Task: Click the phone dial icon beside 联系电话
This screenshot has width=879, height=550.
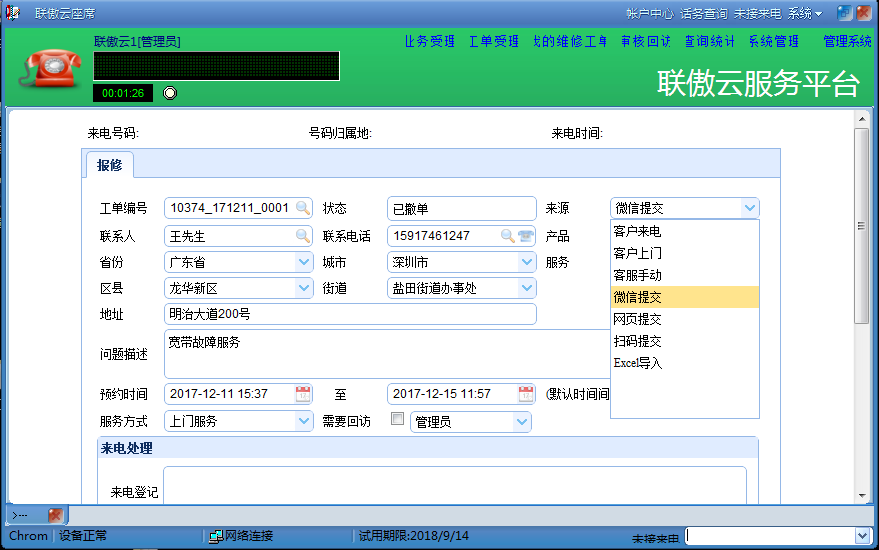Action: (526, 236)
